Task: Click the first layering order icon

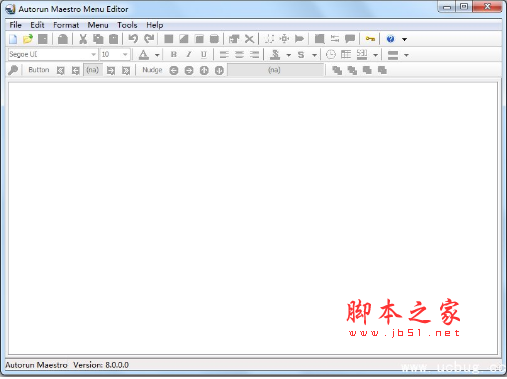Action: point(337,70)
